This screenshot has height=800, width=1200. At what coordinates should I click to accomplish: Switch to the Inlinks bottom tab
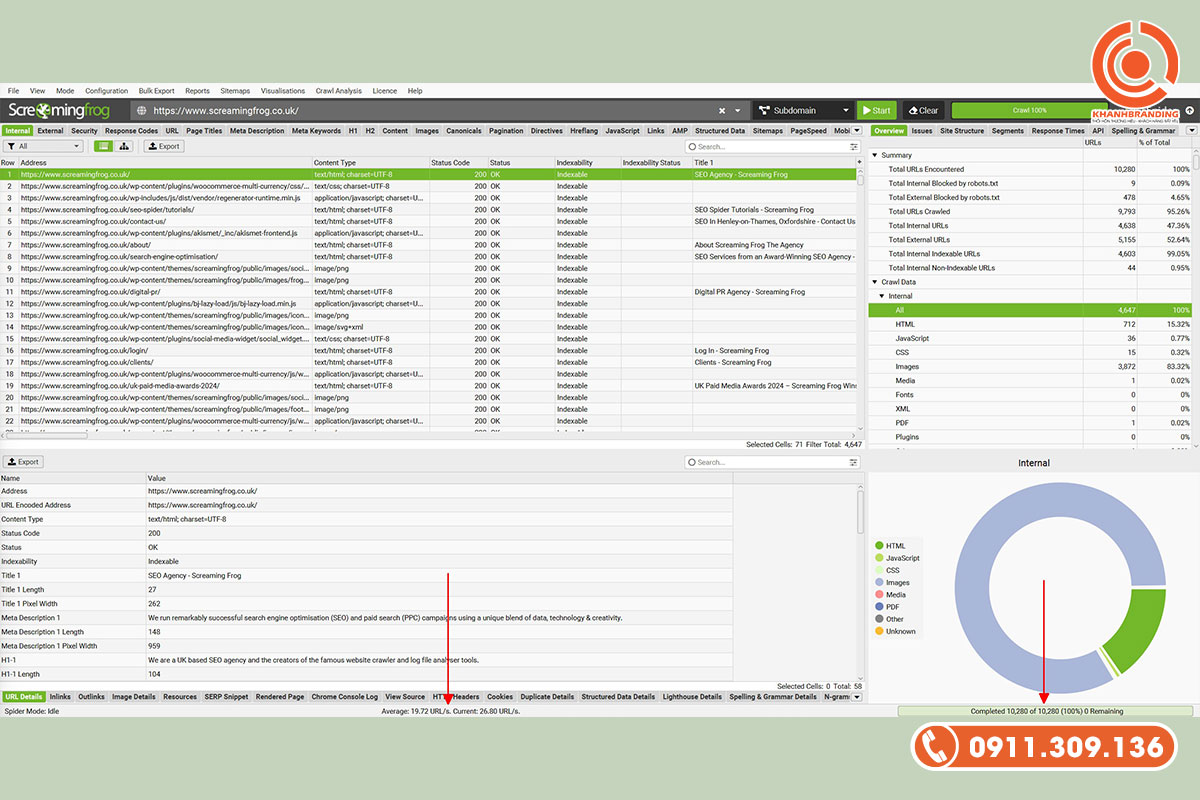60,697
